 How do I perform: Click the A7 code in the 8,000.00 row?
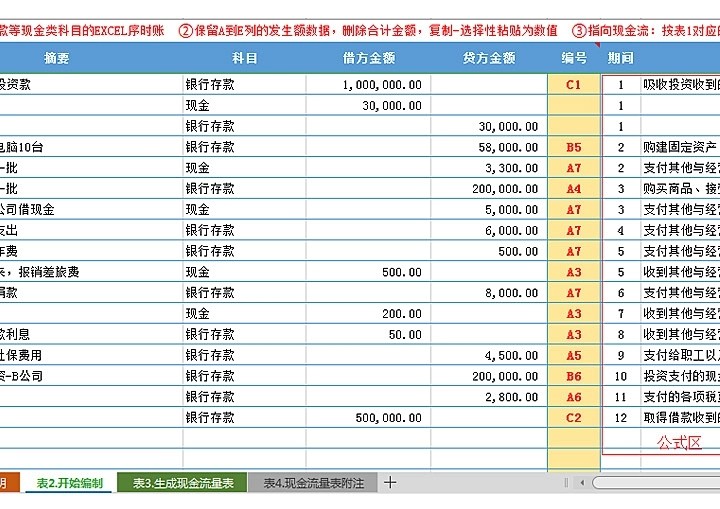[574, 293]
